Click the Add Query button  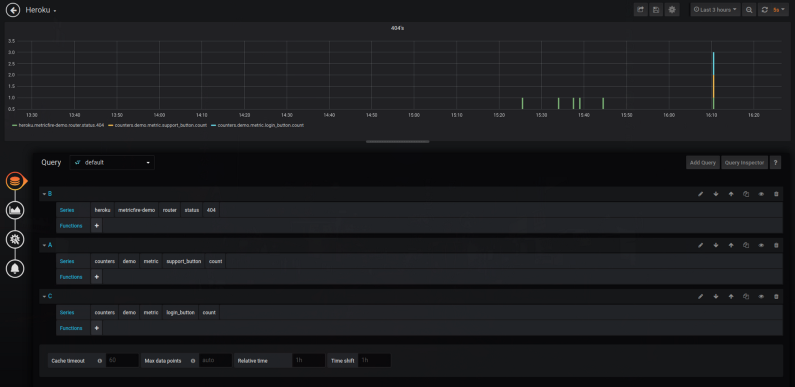(702, 162)
